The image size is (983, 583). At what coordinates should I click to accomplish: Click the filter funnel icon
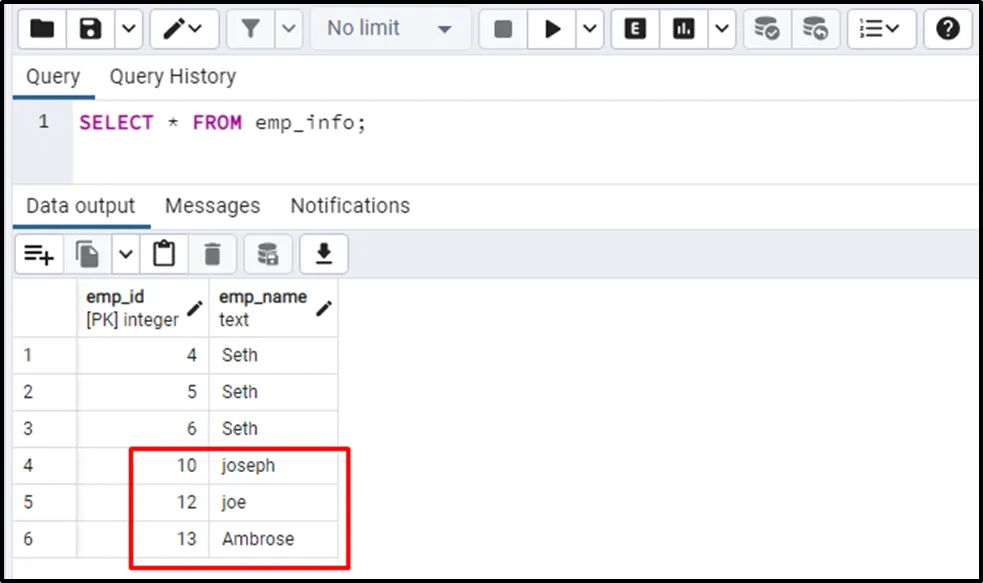(248, 29)
